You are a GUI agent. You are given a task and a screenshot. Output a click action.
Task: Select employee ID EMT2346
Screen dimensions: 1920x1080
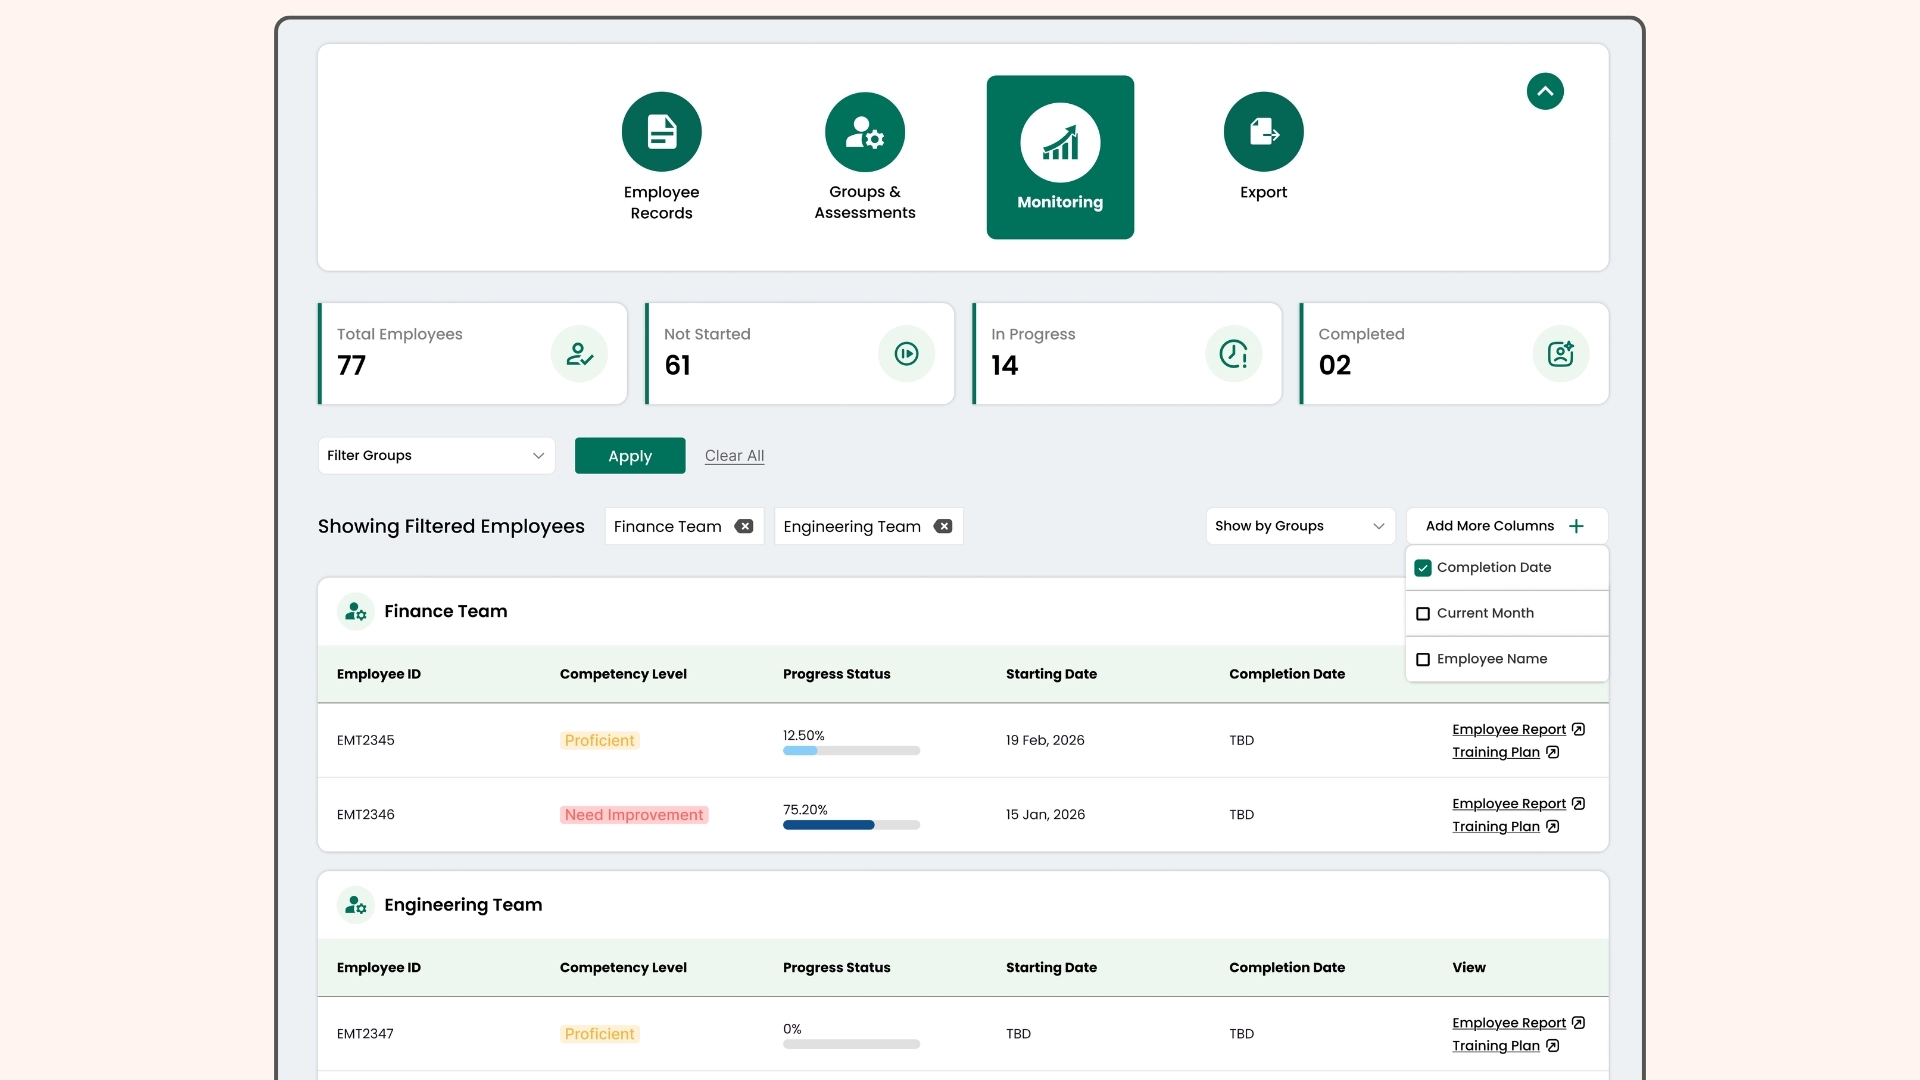365,814
